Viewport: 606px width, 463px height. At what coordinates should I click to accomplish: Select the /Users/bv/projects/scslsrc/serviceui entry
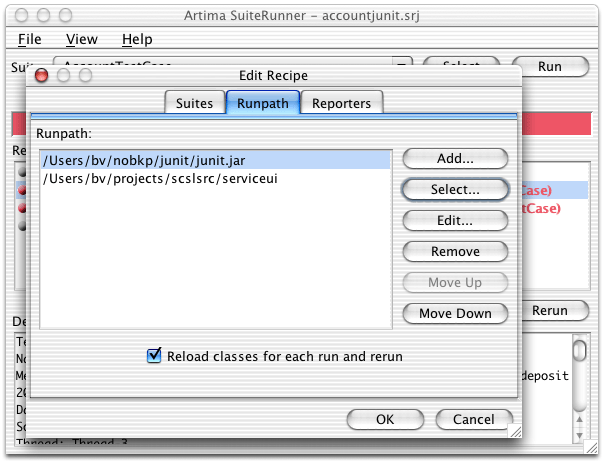click(x=216, y=179)
